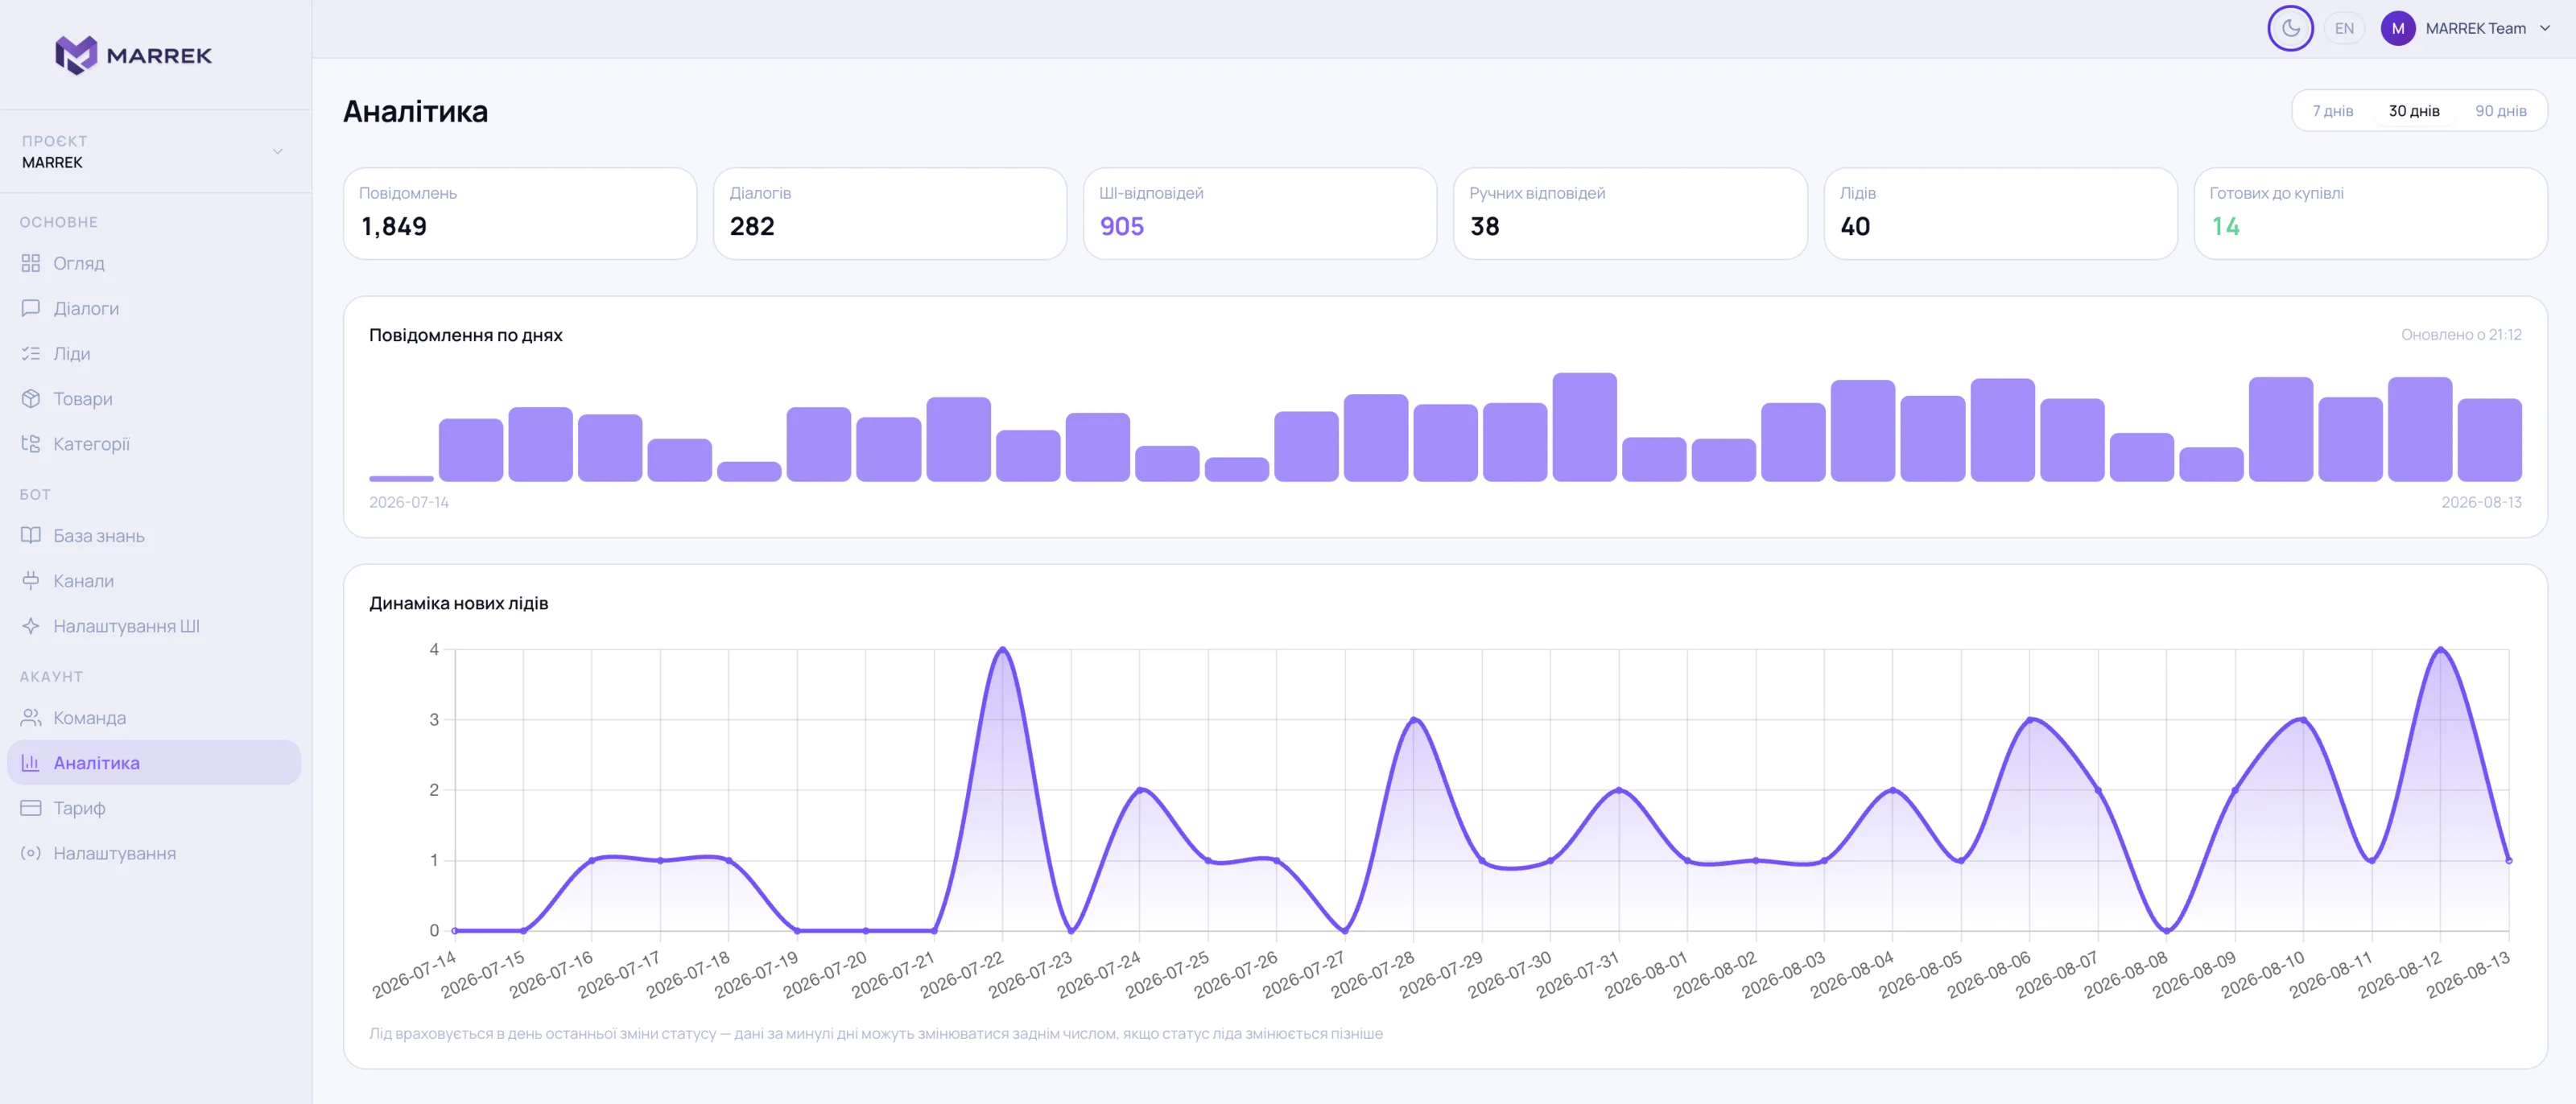Click the Аналітика chart icon
This screenshot has height=1104, width=2576.
31,762
